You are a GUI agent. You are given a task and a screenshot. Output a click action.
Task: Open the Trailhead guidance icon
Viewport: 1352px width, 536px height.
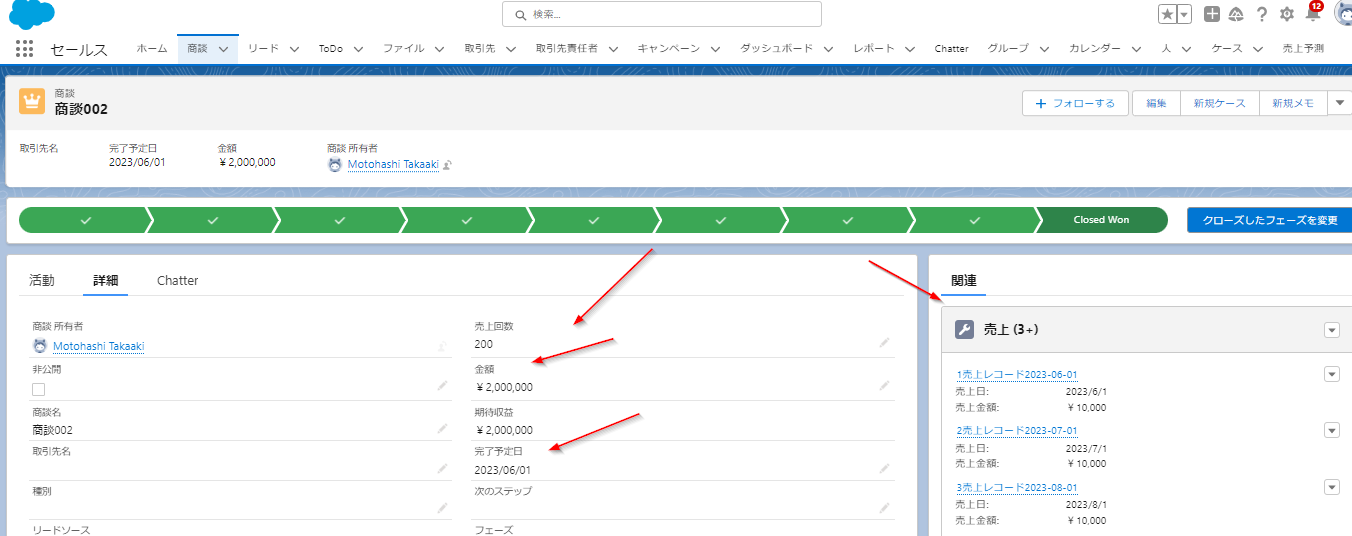(x=1236, y=14)
